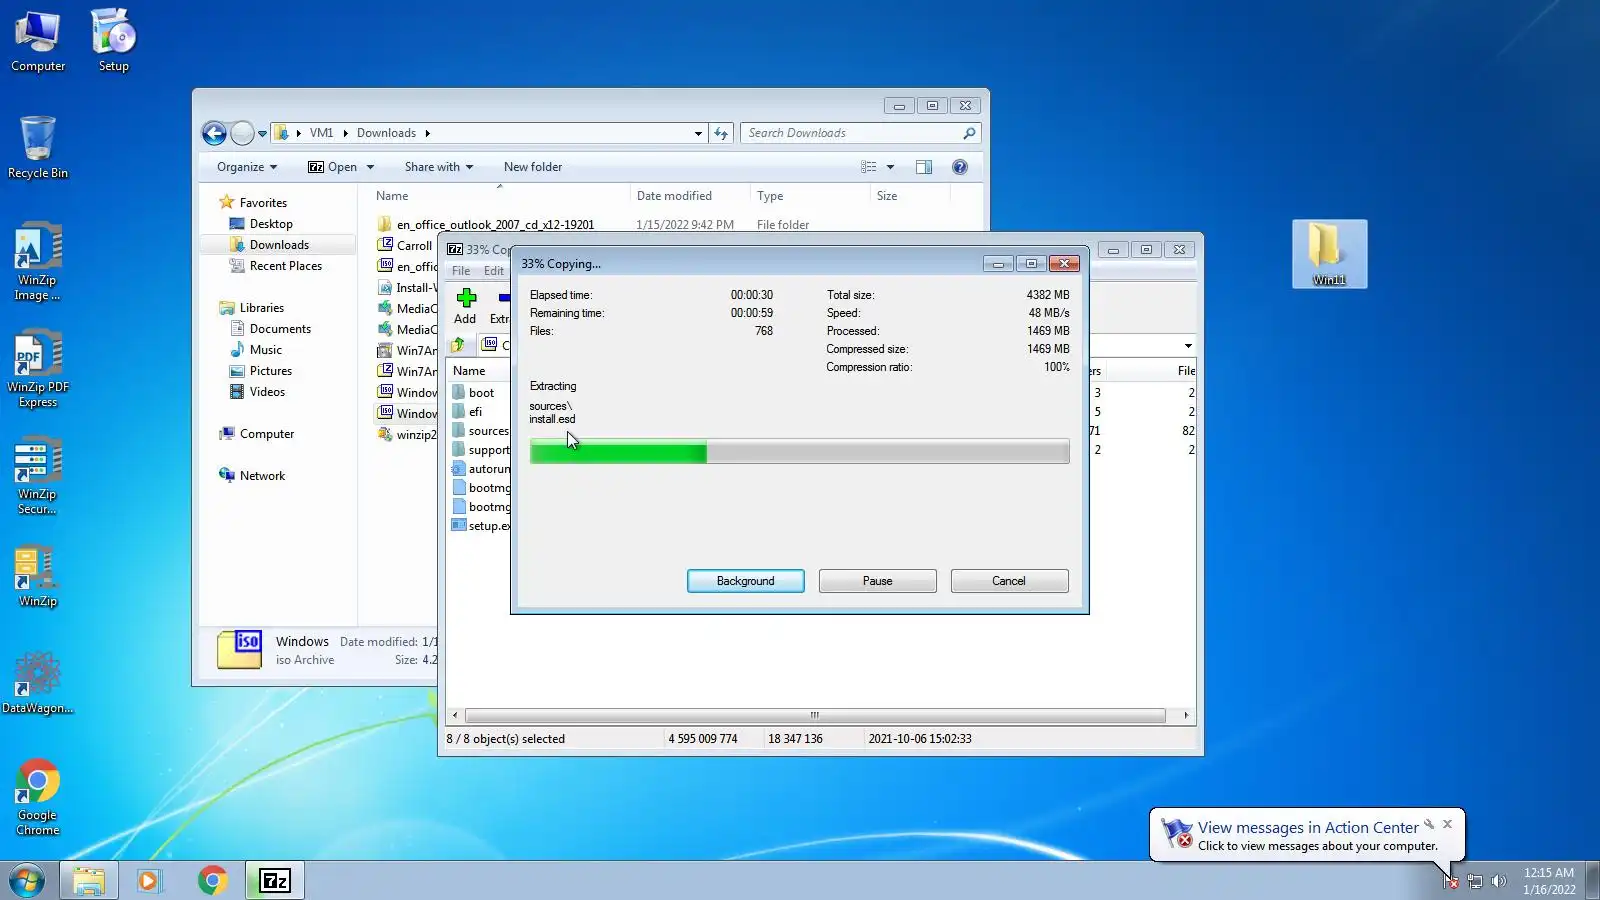Open the Computer desktop icon
This screenshot has height=900, width=1600.
pos(38,41)
